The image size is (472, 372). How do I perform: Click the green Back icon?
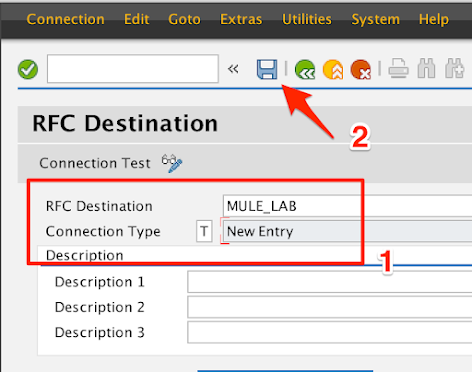click(x=305, y=69)
